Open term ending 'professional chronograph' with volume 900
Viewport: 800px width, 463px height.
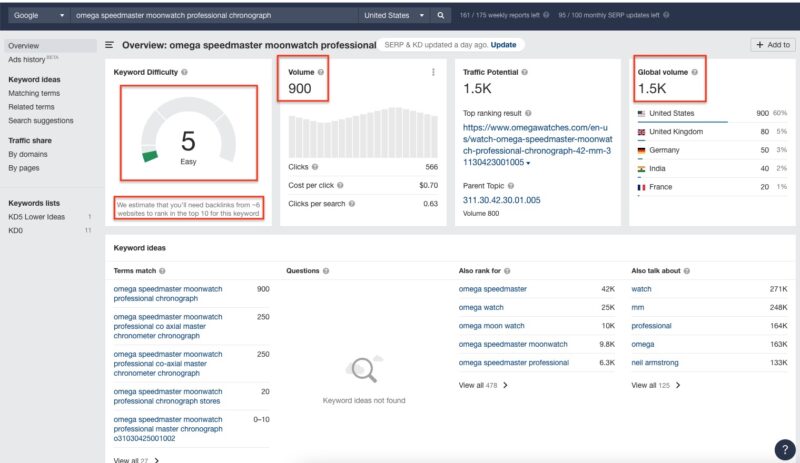pyautogui.click(x=168, y=294)
